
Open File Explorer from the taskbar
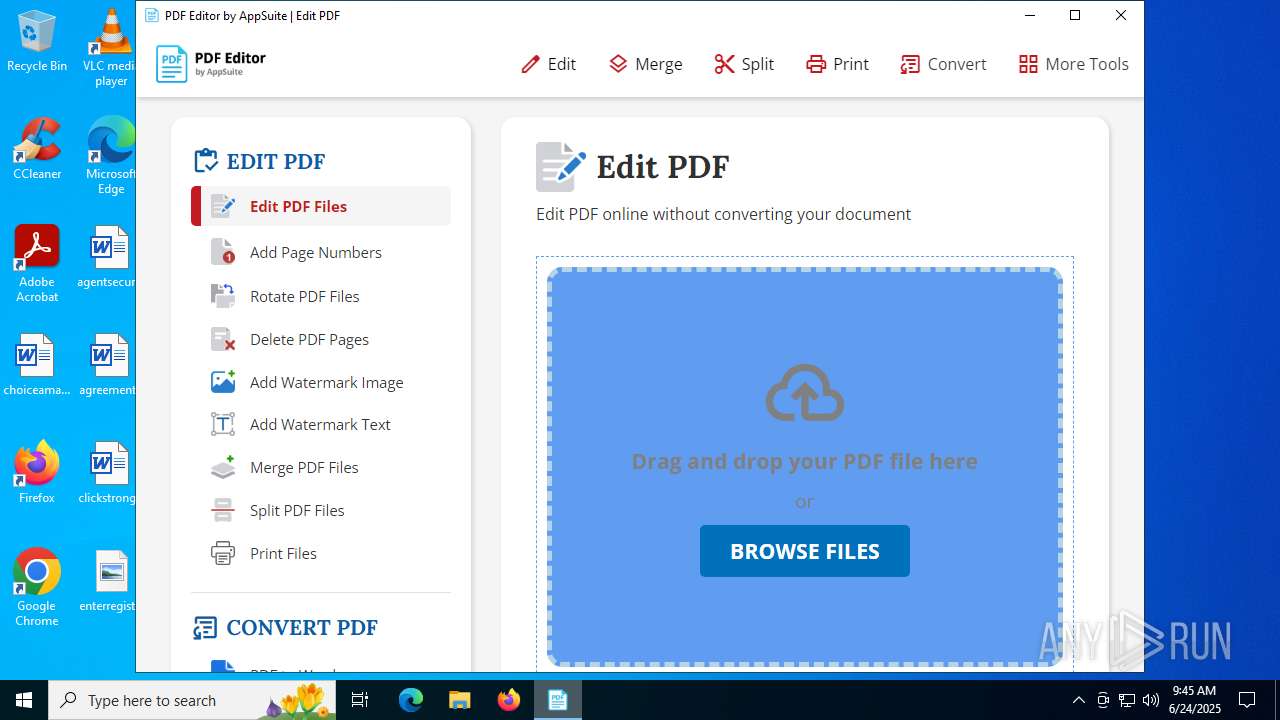[x=459, y=700]
